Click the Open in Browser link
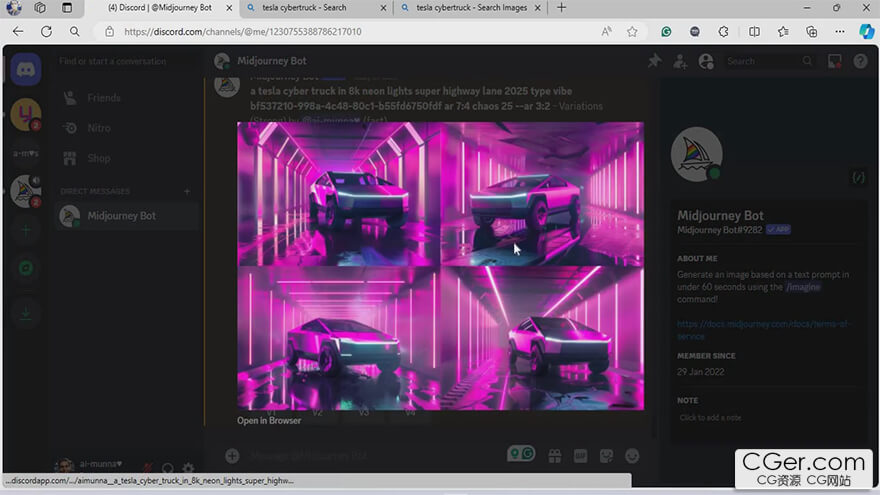Screen dimensions: 880x495 269,421
